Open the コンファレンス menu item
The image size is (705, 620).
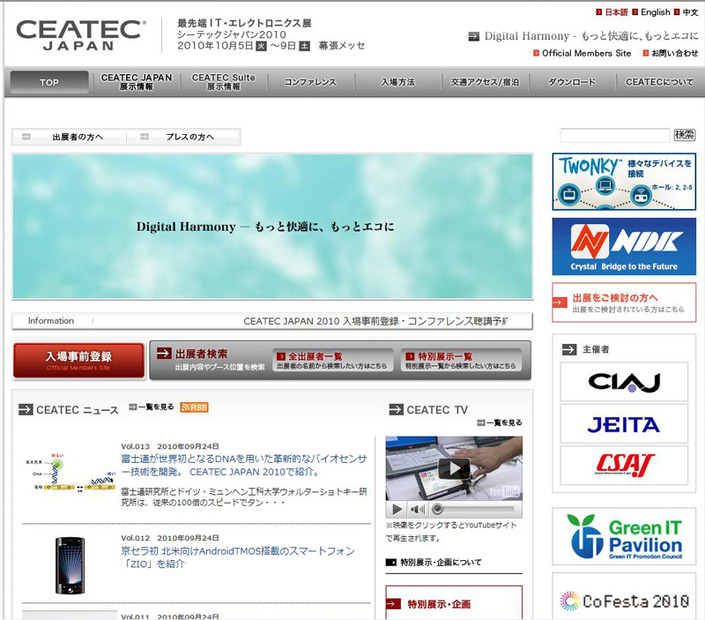tap(310, 82)
